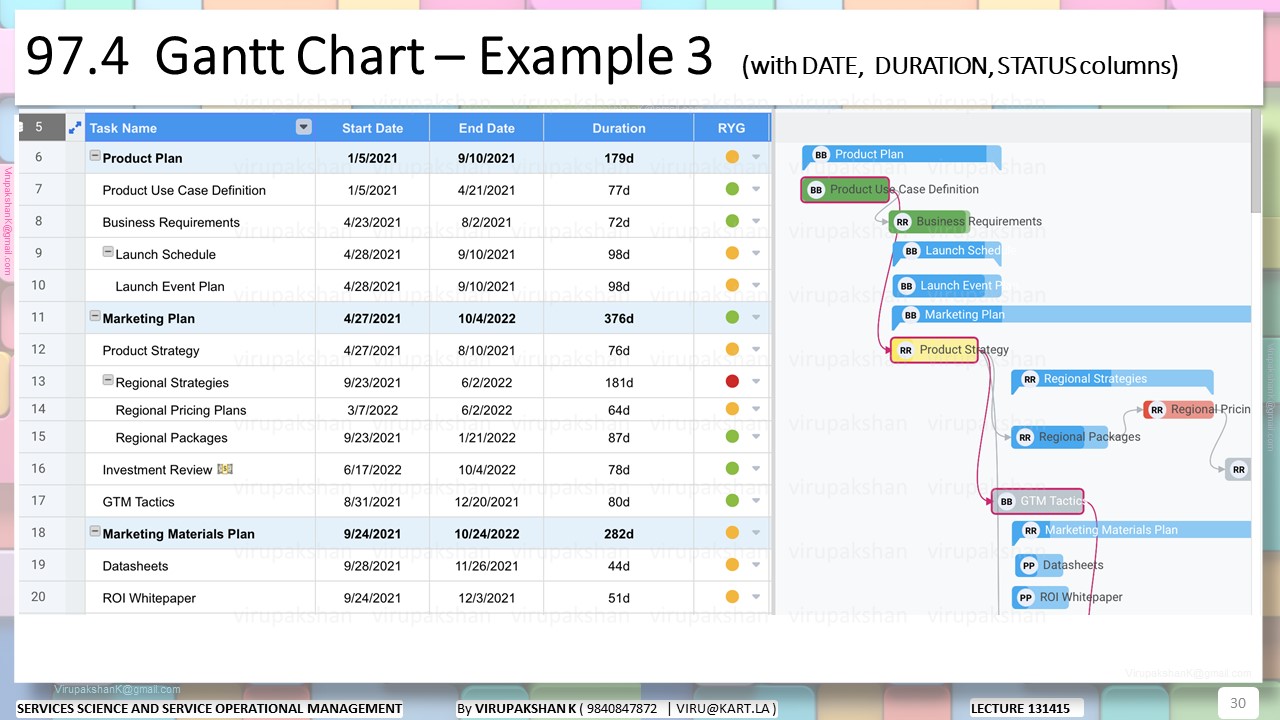Open RYG dropdown for Business Requirements row
The image size is (1280, 720).
pos(756,222)
